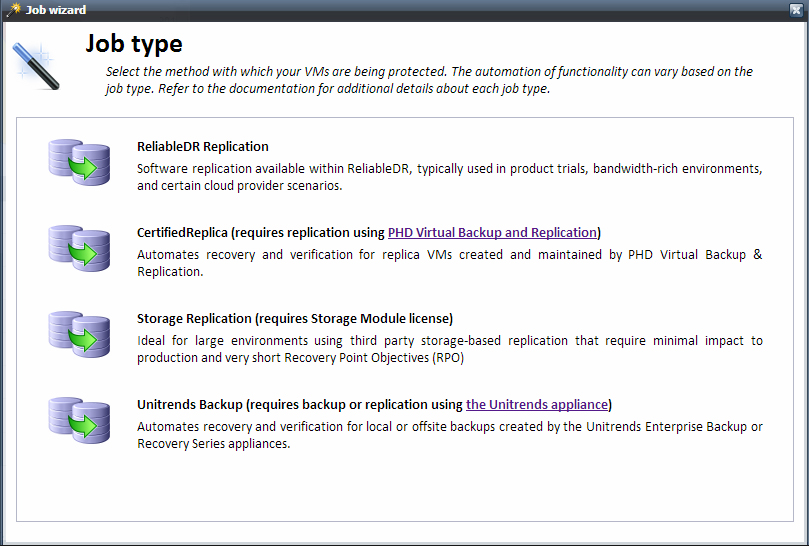Image resolution: width=809 pixels, height=546 pixels.
Task: Click the 'Software replication available within ReliableDR' description
Action: click(x=449, y=177)
